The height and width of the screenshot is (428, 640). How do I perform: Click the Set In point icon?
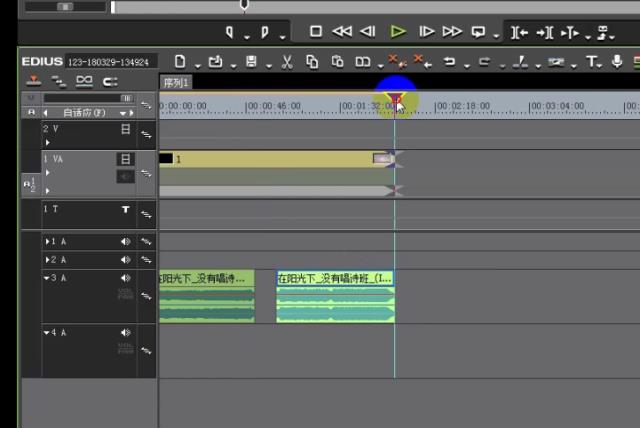coord(229,32)
